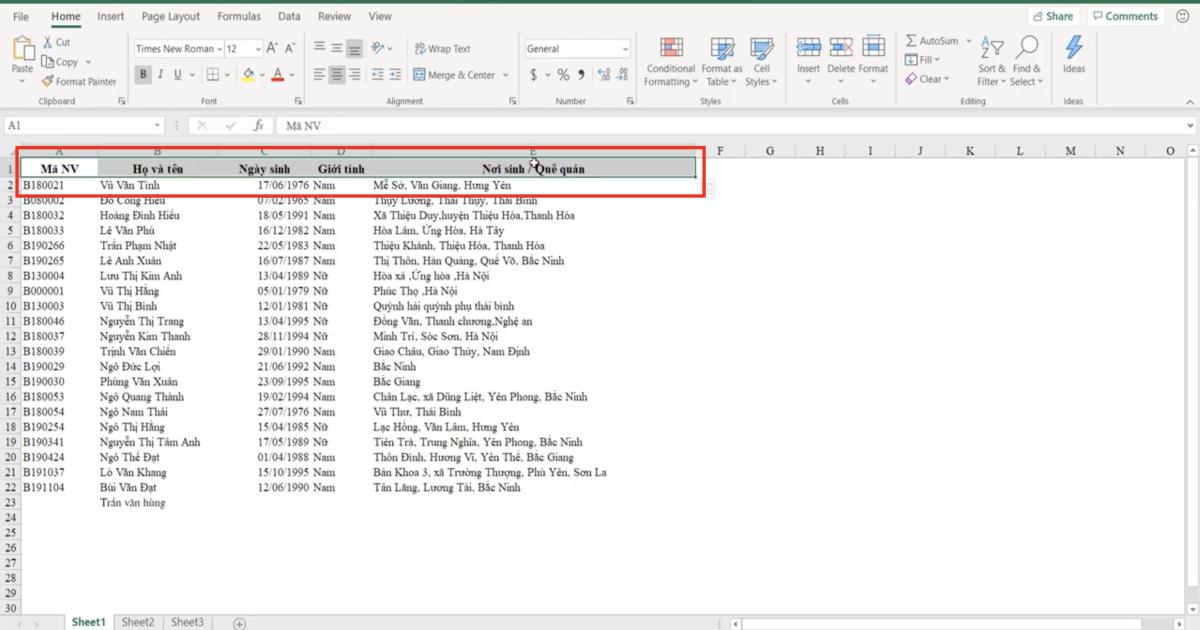Open the Comments pane button

(1124, 16)
